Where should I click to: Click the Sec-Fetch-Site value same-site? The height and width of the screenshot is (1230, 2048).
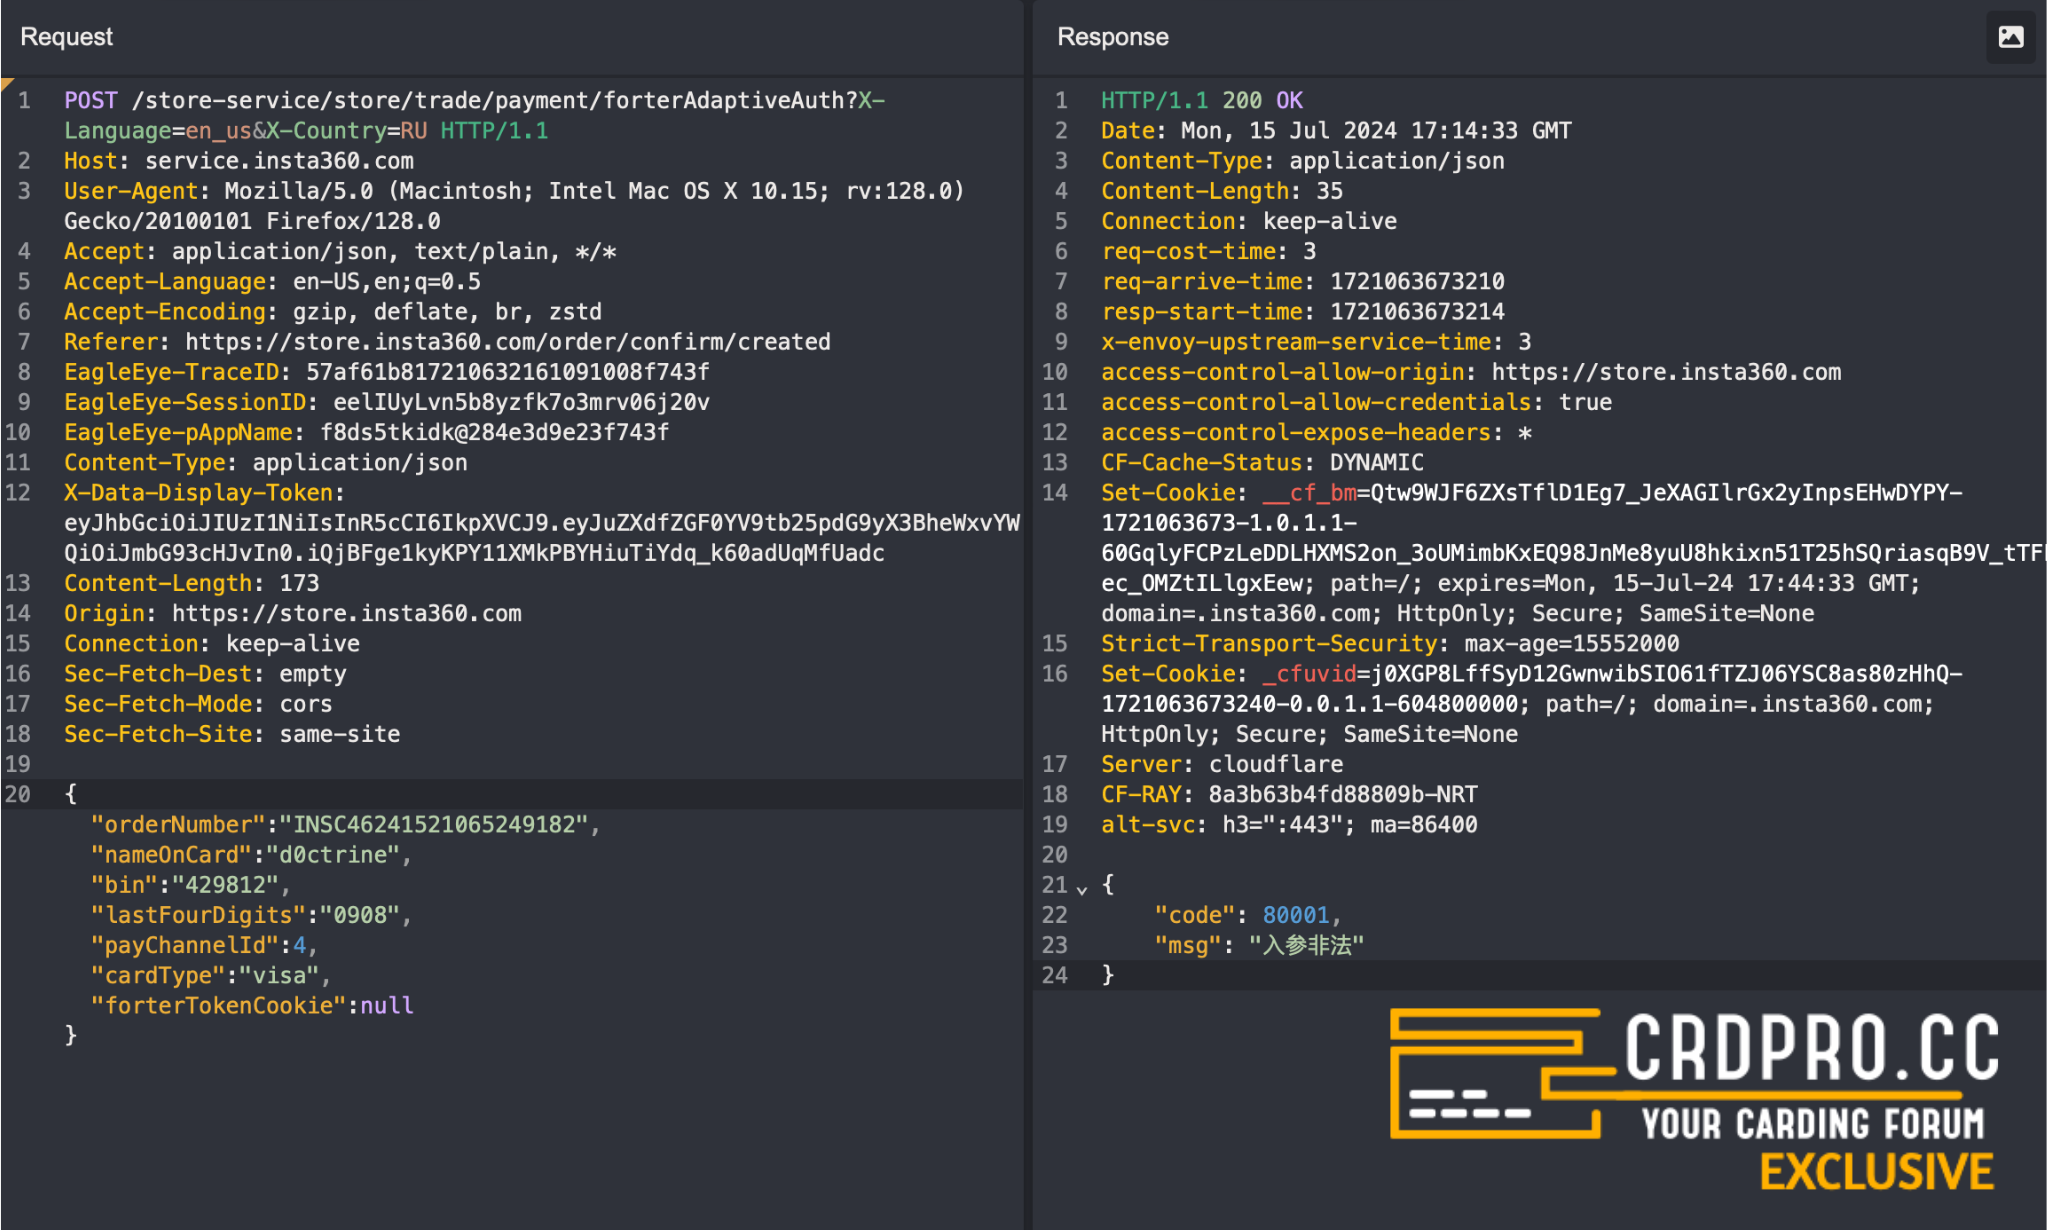click(339, 734)
